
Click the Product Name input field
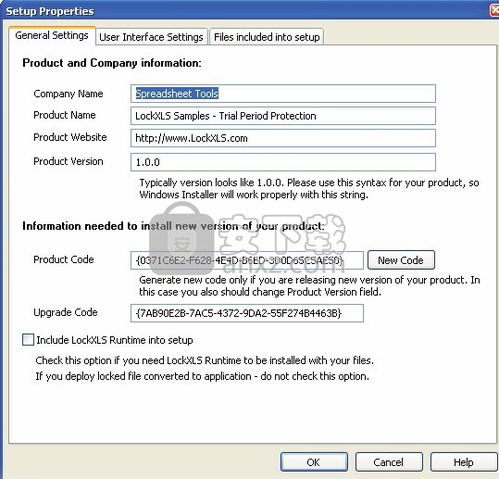click(283, 116)
